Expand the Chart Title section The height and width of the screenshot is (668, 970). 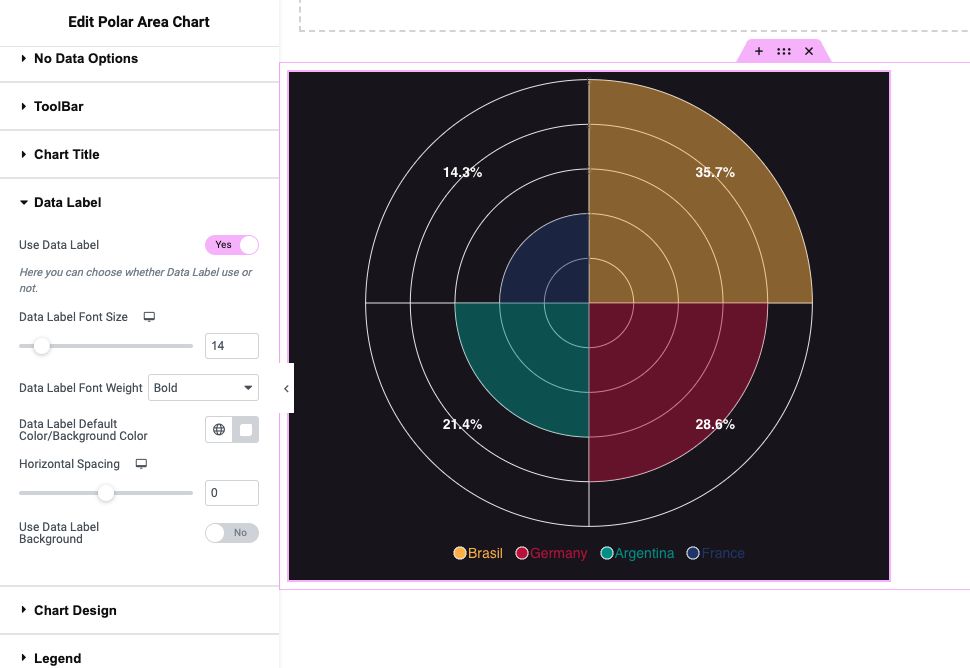tap(66, 154)
